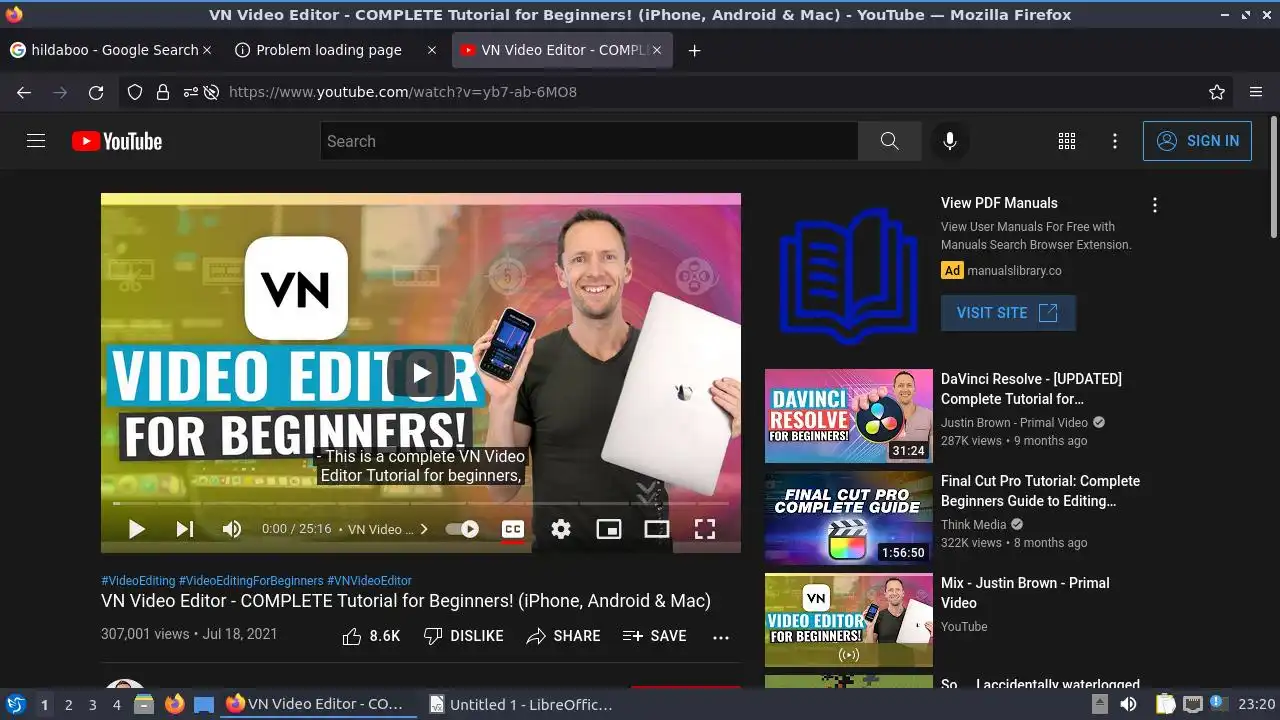This screenshot has height=720, width=1280.
Task: Open the #VideoEditingForBeginners hashtag link
Action: click(251, 581)
